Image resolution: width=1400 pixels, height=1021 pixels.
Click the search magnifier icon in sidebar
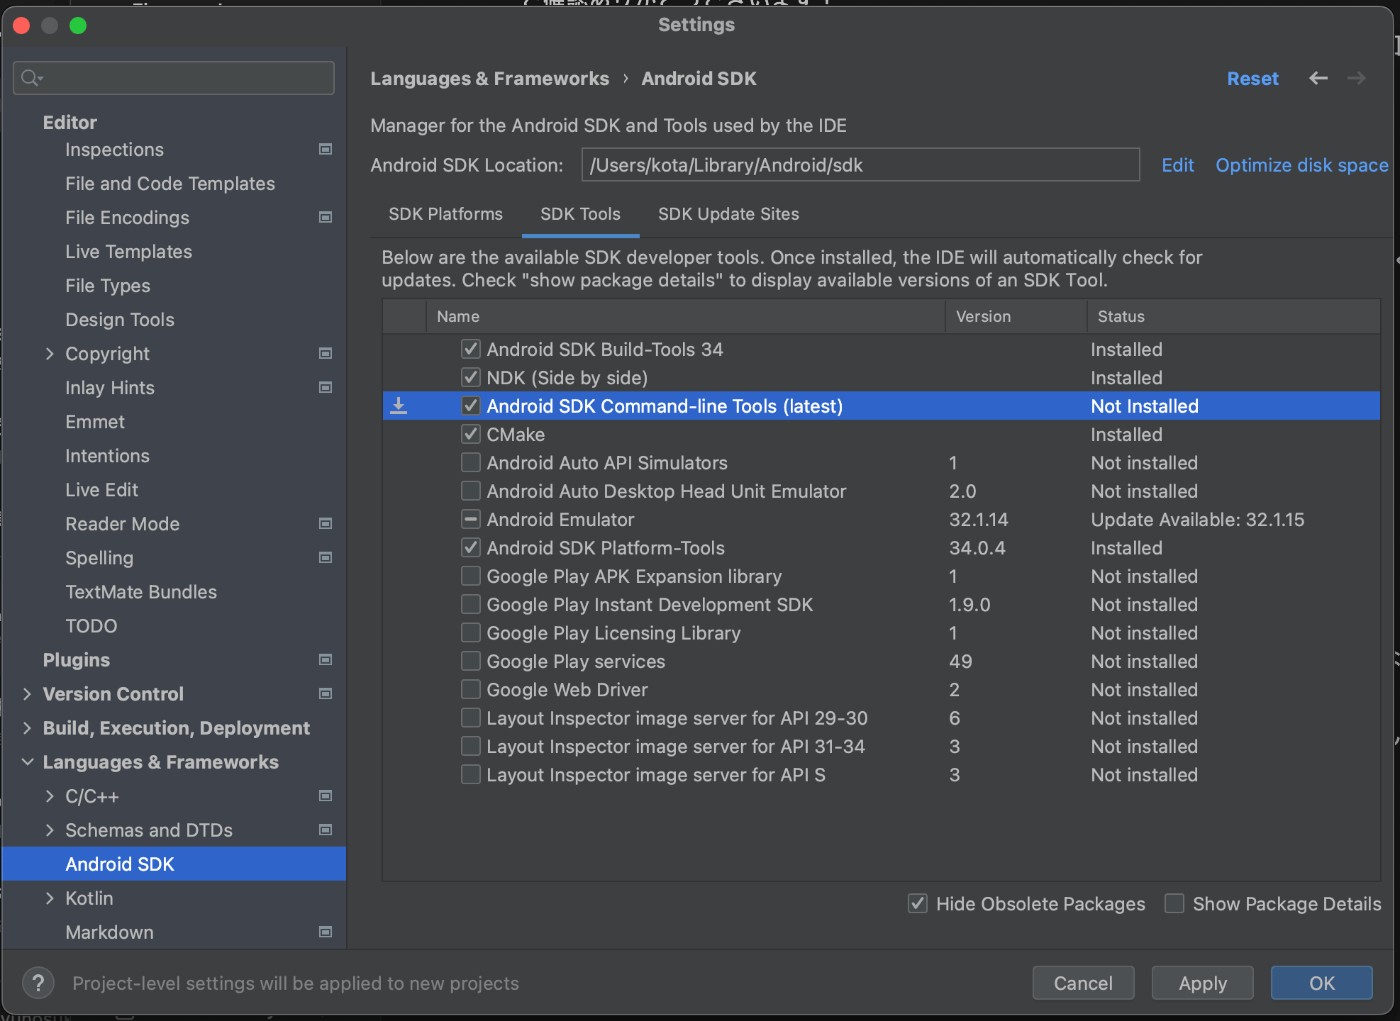[31, 78]
